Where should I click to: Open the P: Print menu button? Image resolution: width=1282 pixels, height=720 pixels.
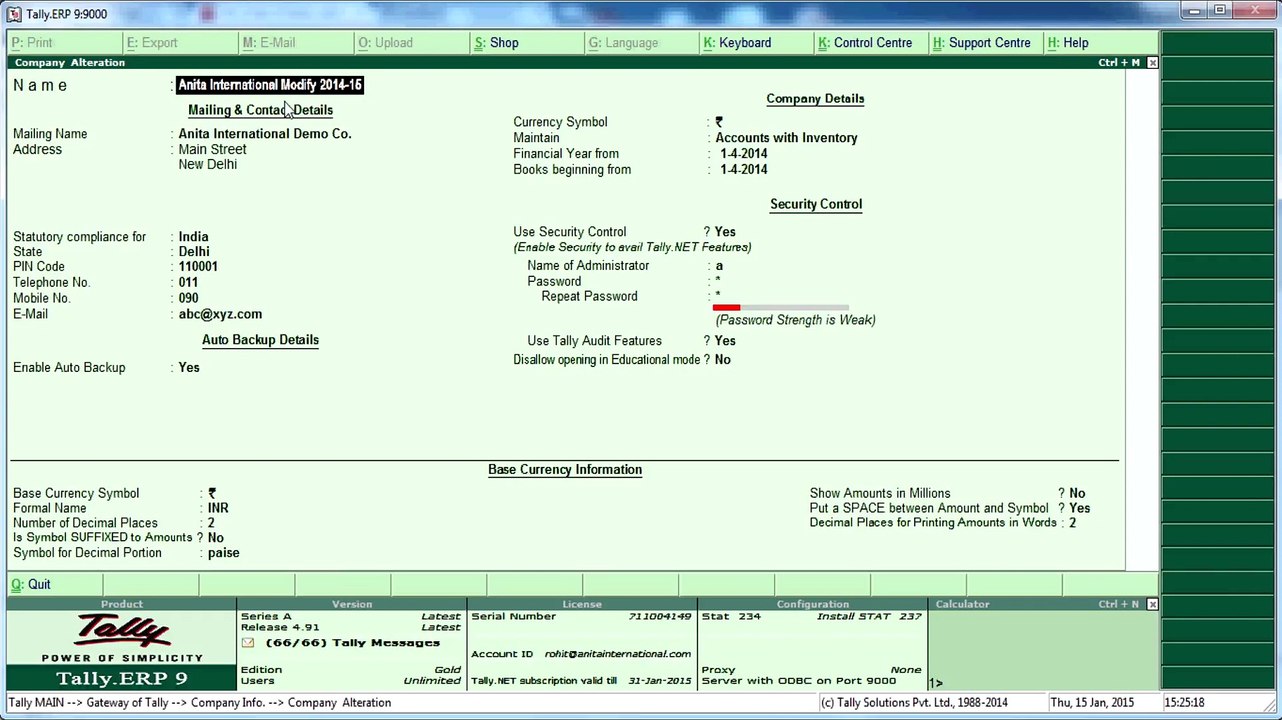65,43
